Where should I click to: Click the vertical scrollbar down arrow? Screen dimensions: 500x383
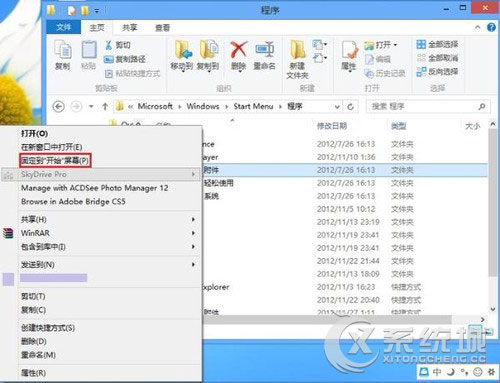[x=493, y=309]
